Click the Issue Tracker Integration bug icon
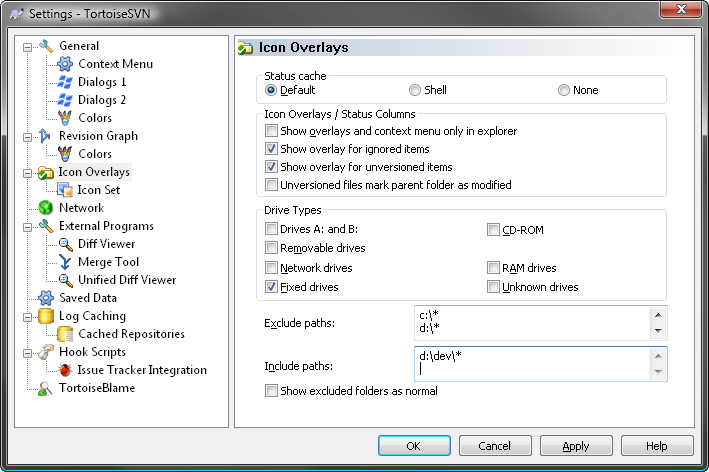 pyautogui.click(x=65, y=370)
